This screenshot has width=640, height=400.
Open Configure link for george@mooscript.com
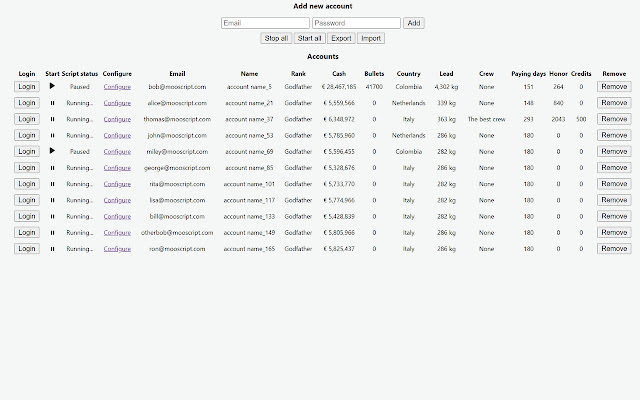click(x=117, y=168)
